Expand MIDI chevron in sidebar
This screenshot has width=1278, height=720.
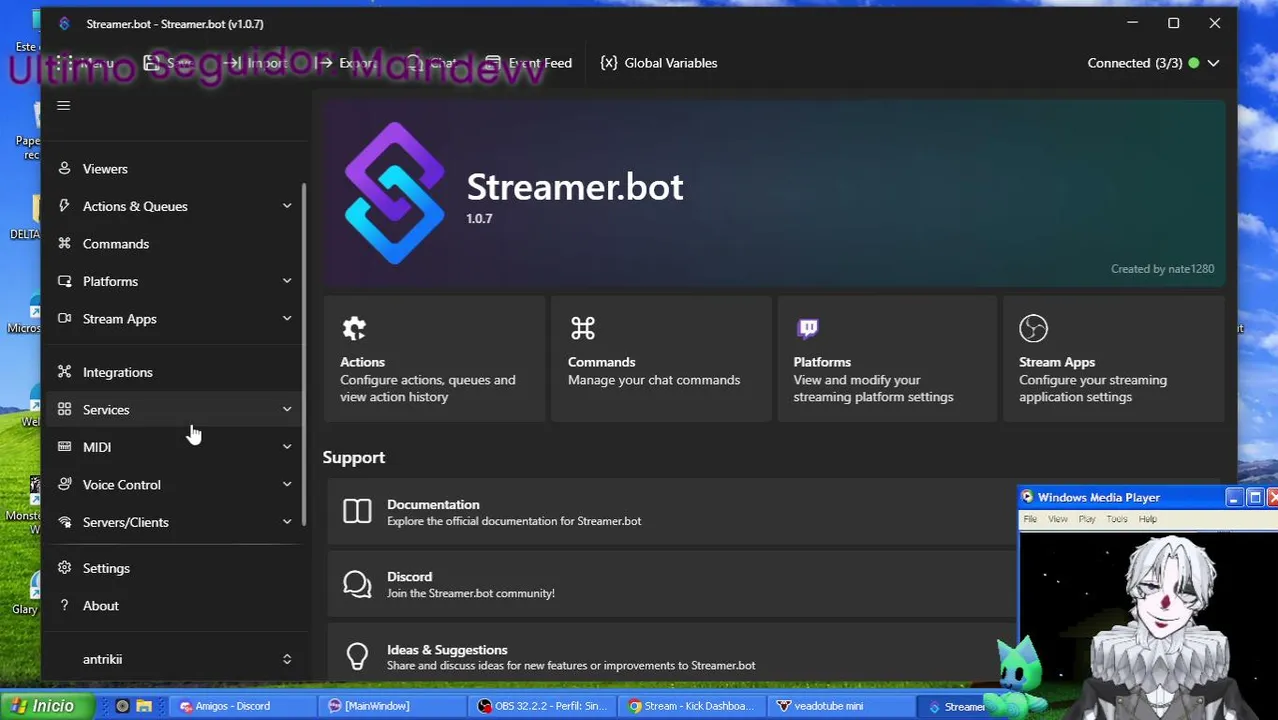pos(287,447)
